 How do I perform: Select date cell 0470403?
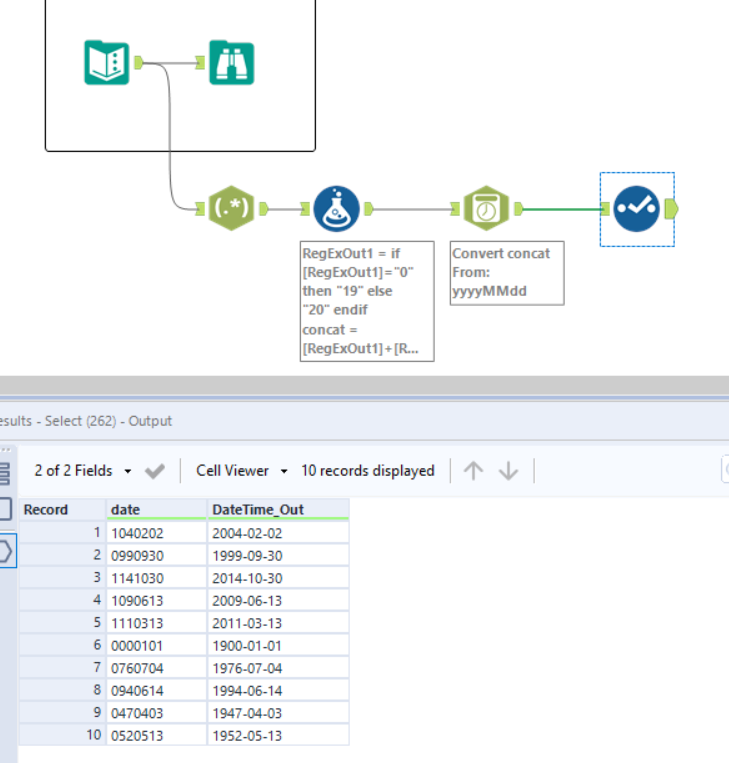[157, 713]
